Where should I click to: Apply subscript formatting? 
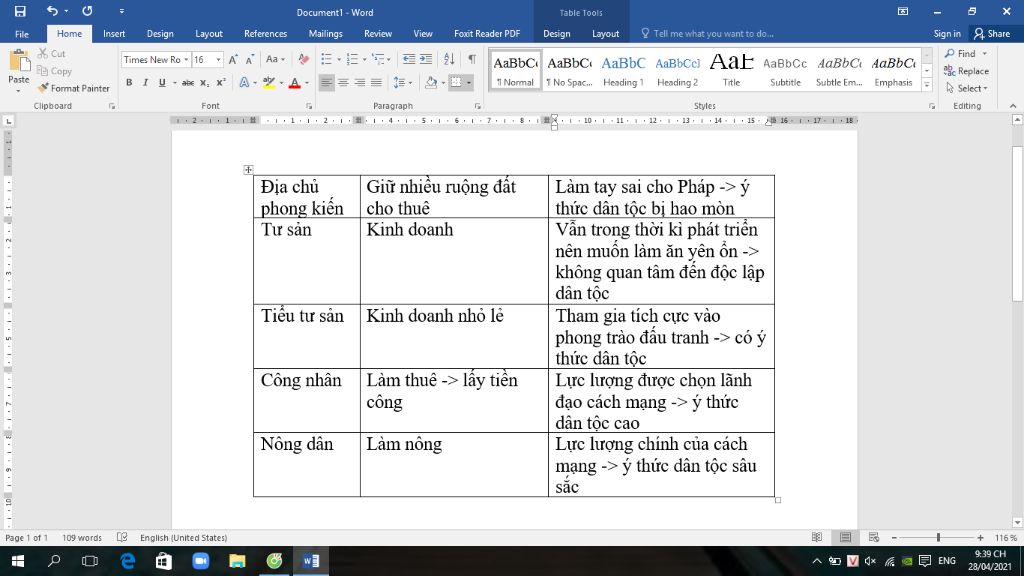point(204,83)
